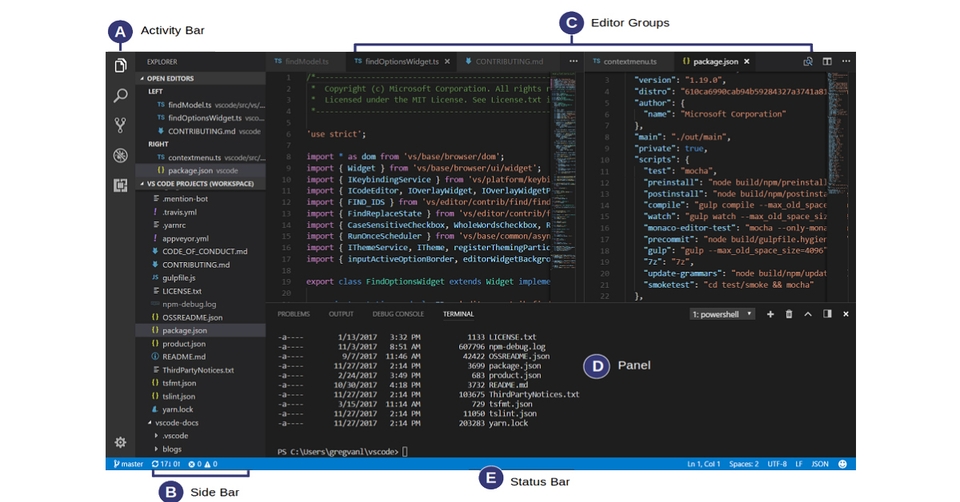Split the right editor with the split icon
The width and height of the screenshot is (960, 502).
pos(827,61)
